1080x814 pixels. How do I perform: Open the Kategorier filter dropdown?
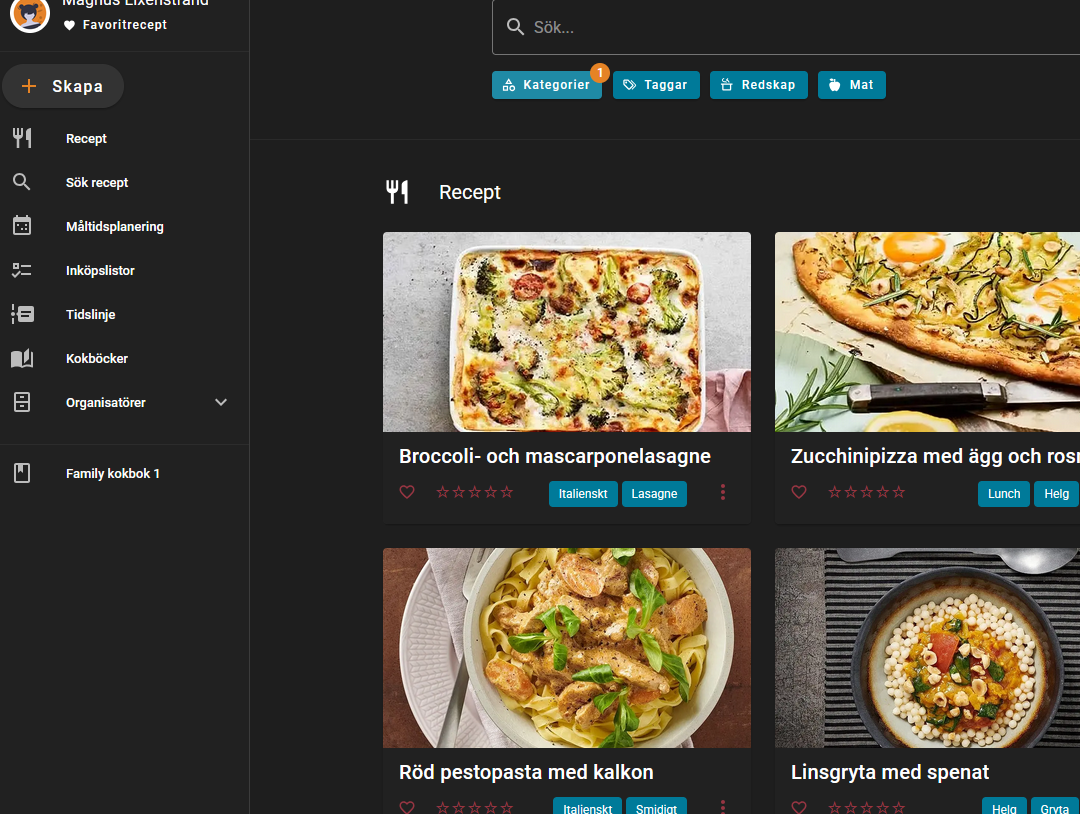[x=547, y=85]
